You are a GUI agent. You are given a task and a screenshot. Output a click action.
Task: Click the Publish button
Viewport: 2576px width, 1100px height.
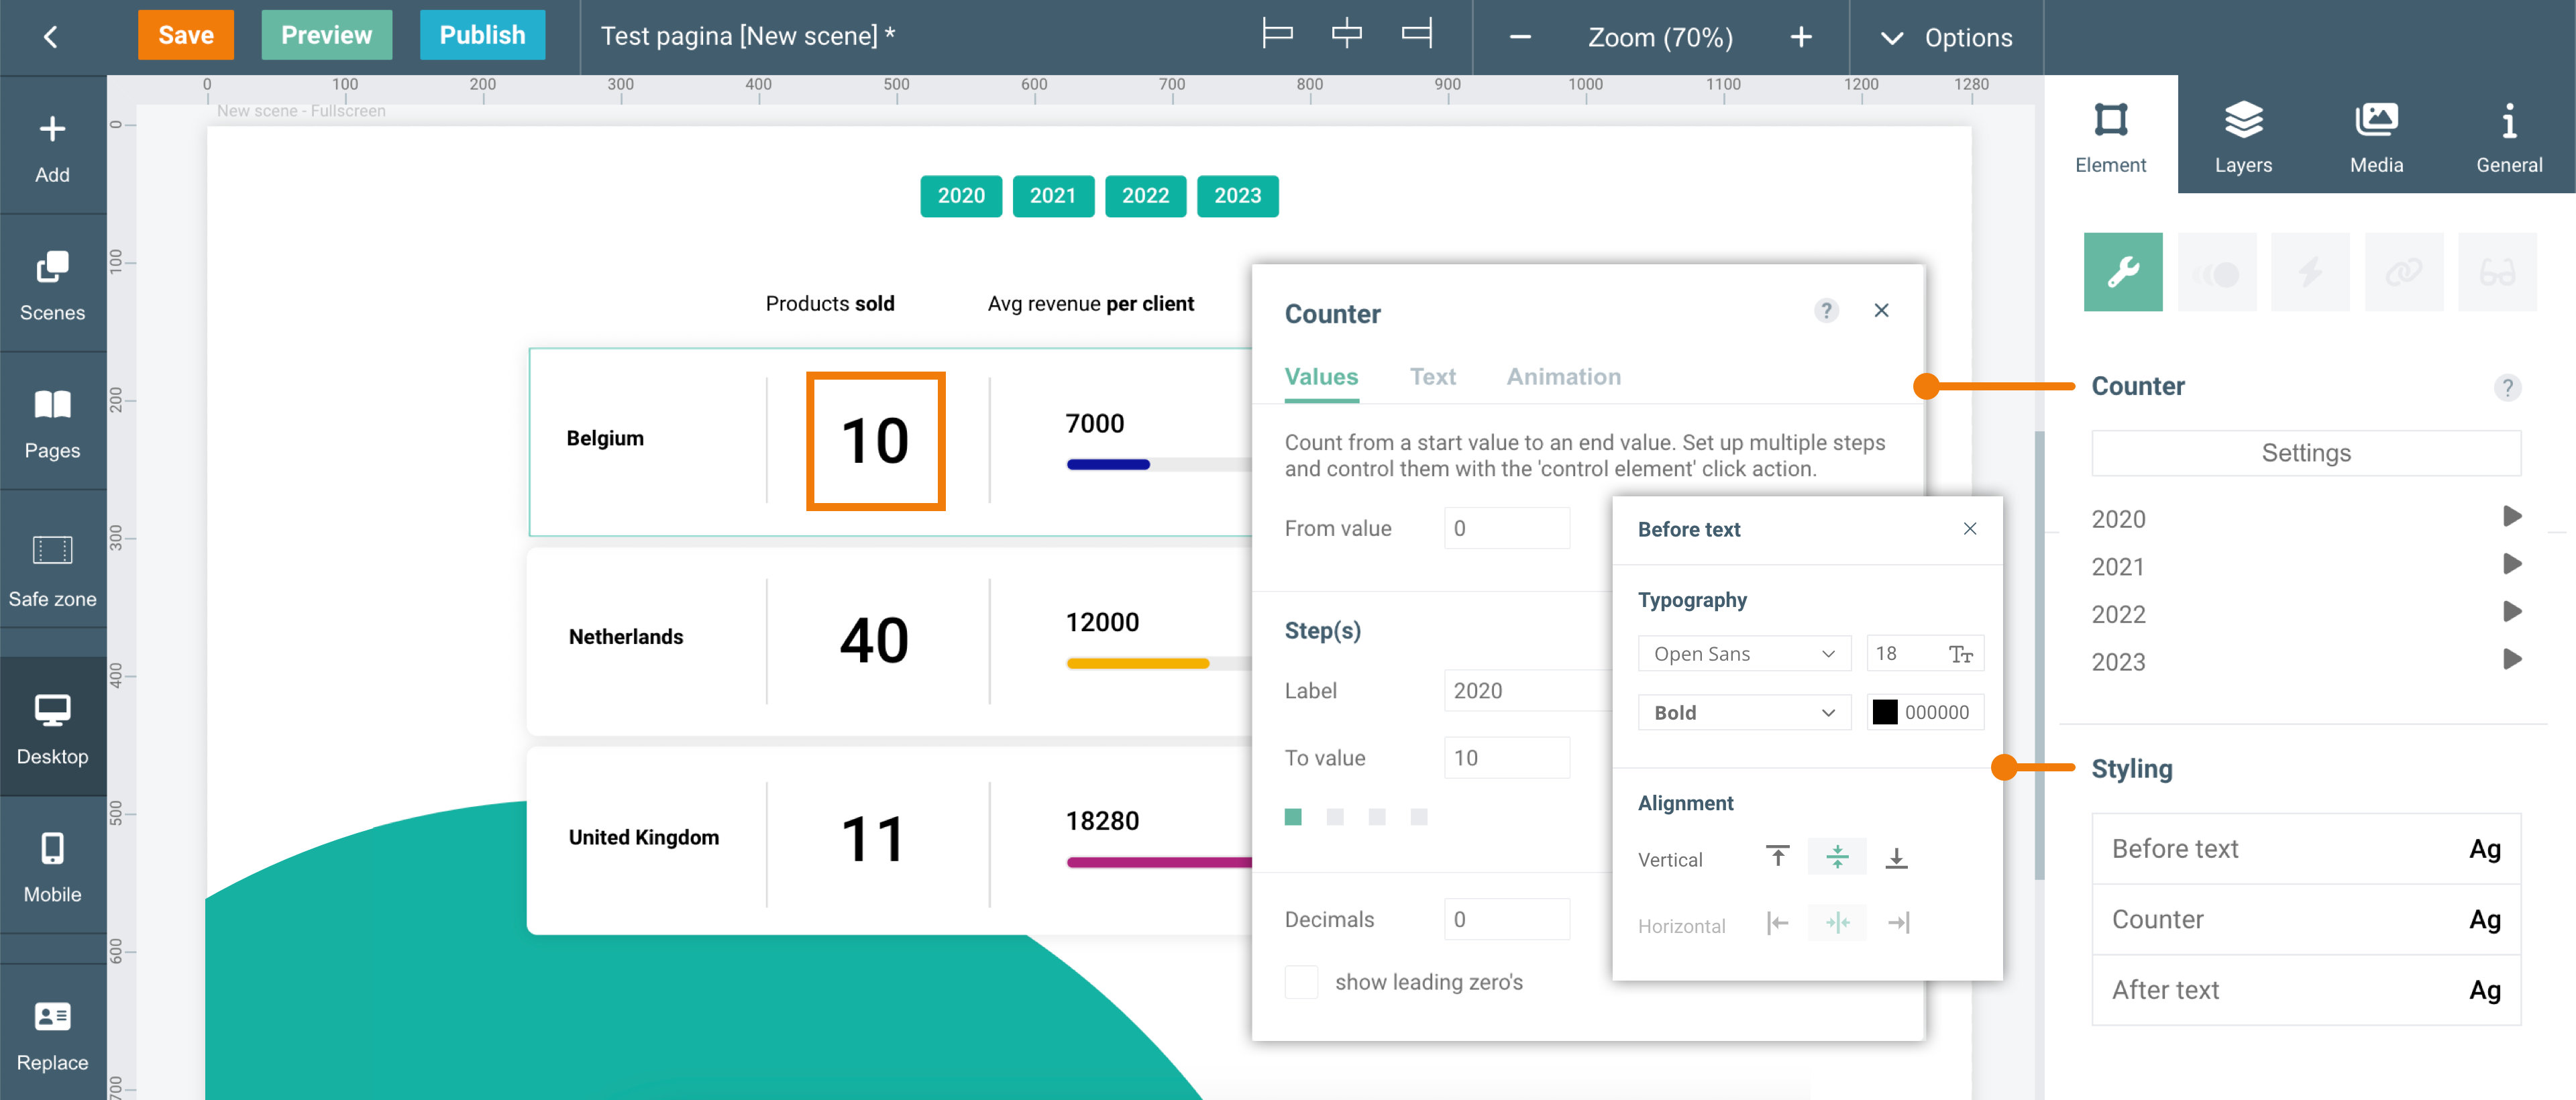point(482,35)
